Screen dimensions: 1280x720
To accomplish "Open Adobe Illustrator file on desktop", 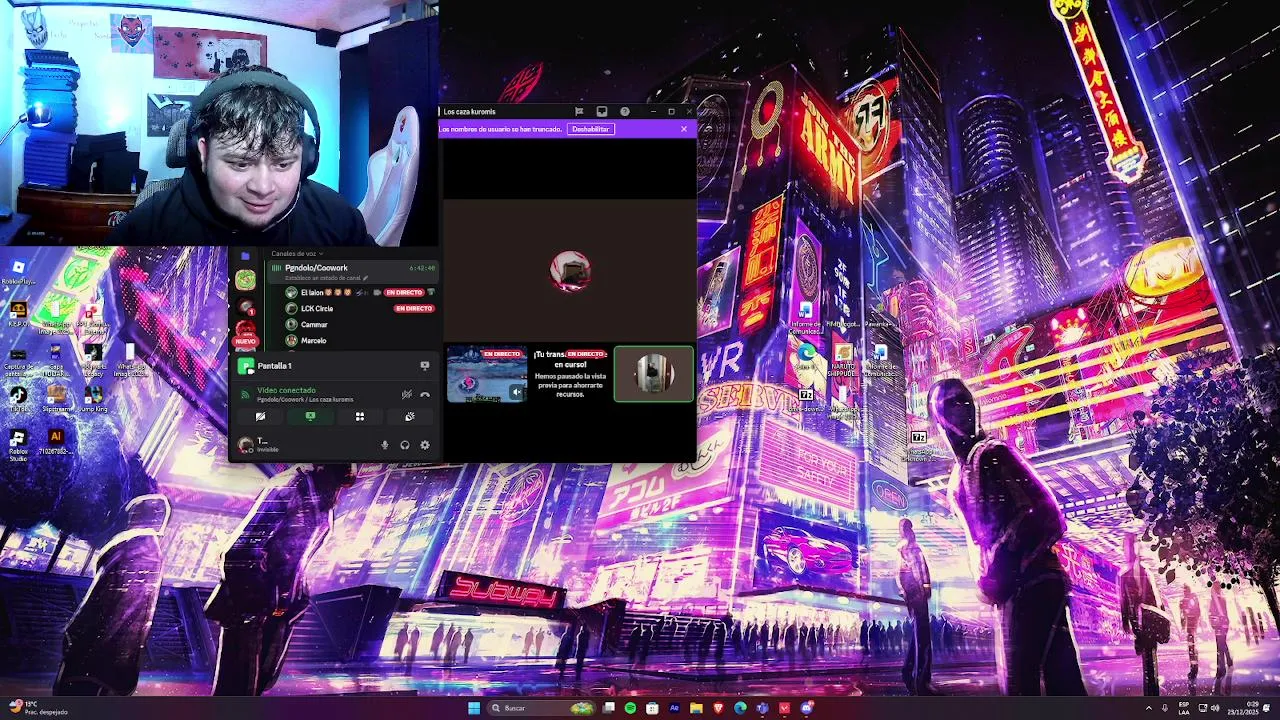I will pyautogui.click(x=56, y=442).
